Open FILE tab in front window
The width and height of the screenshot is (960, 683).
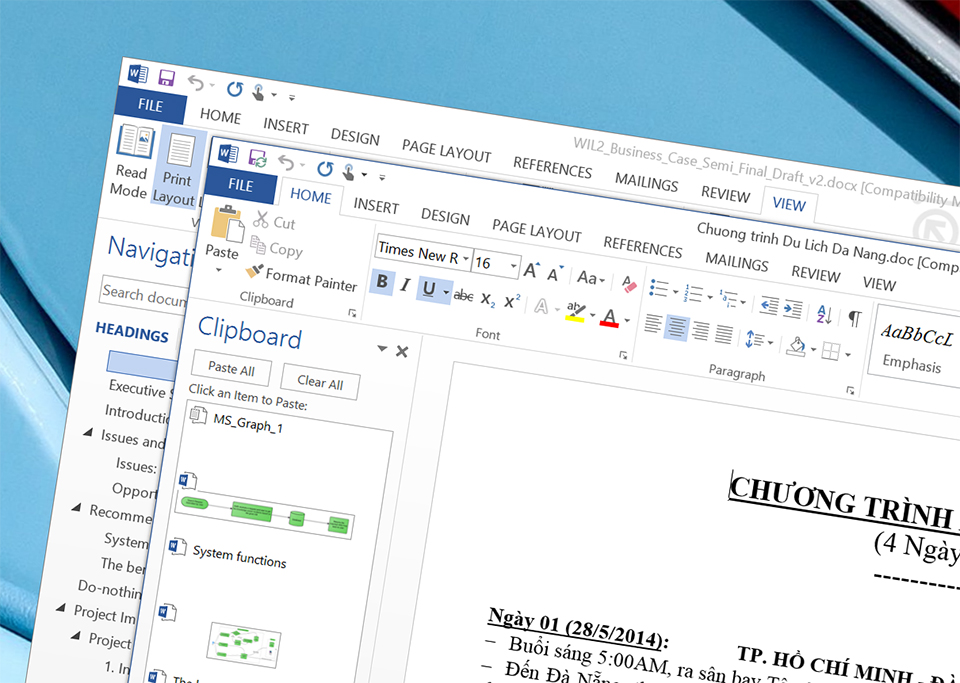[240, 185]
